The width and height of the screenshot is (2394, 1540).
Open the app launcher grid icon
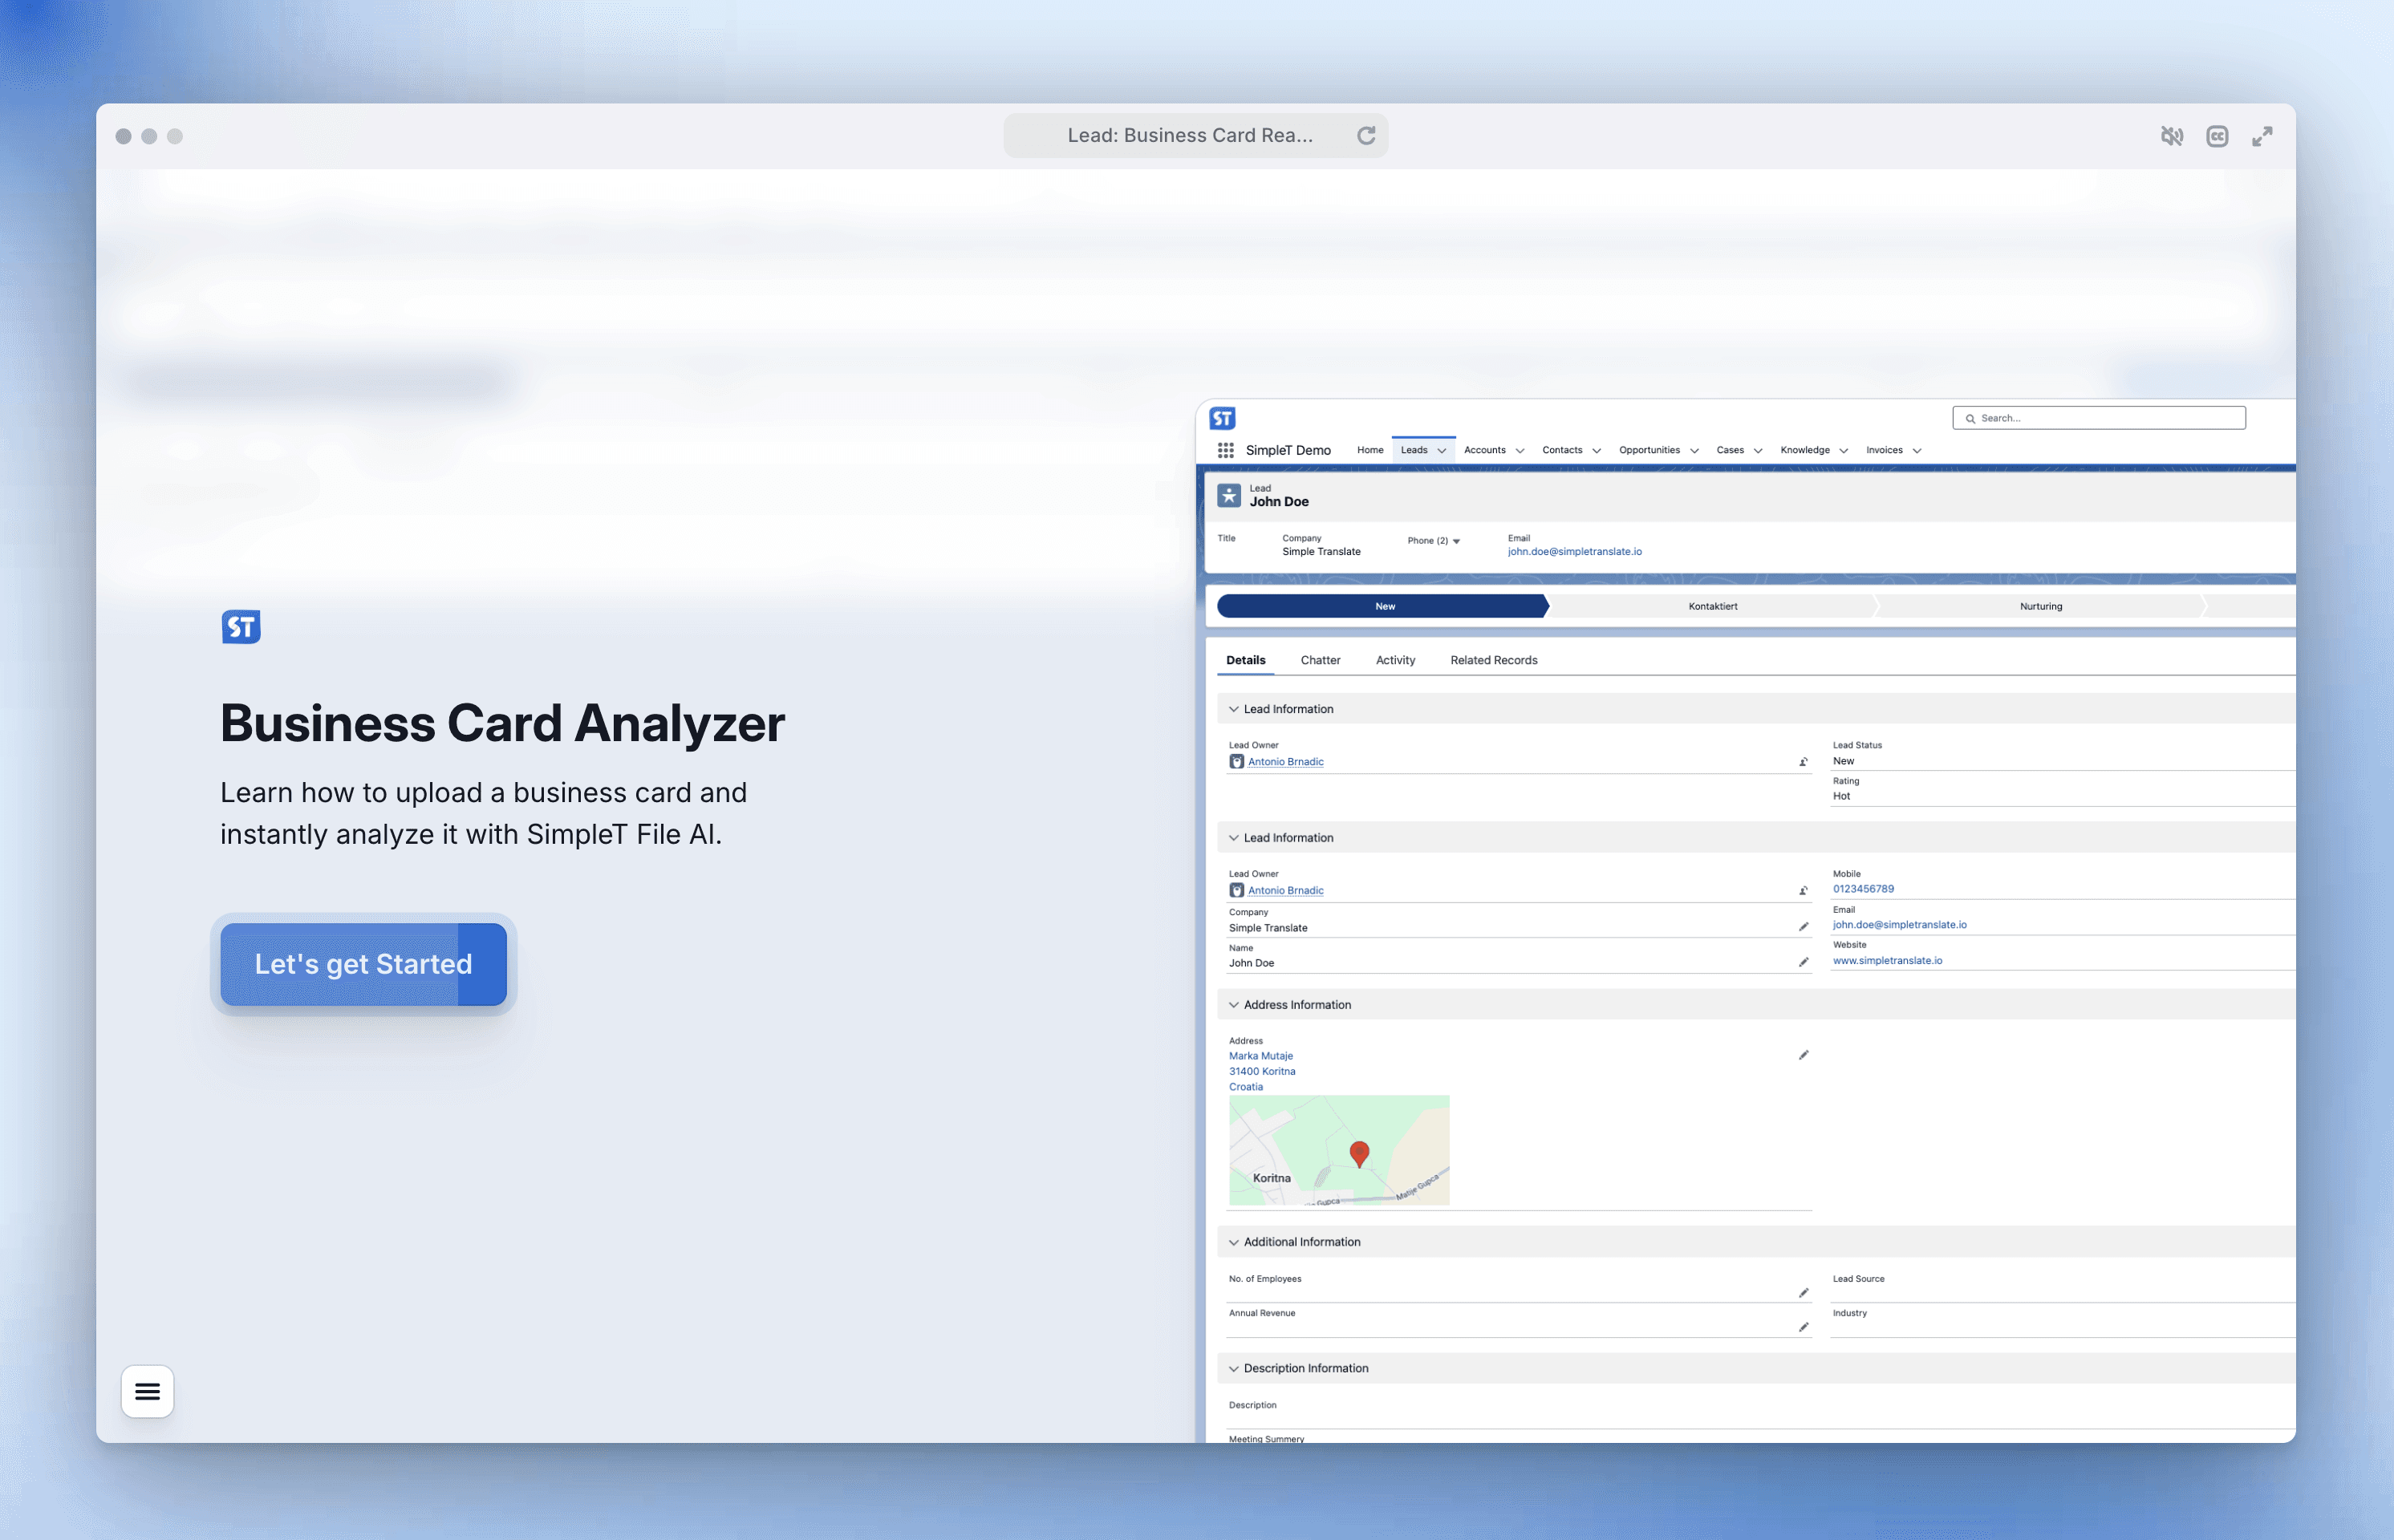1225,450
